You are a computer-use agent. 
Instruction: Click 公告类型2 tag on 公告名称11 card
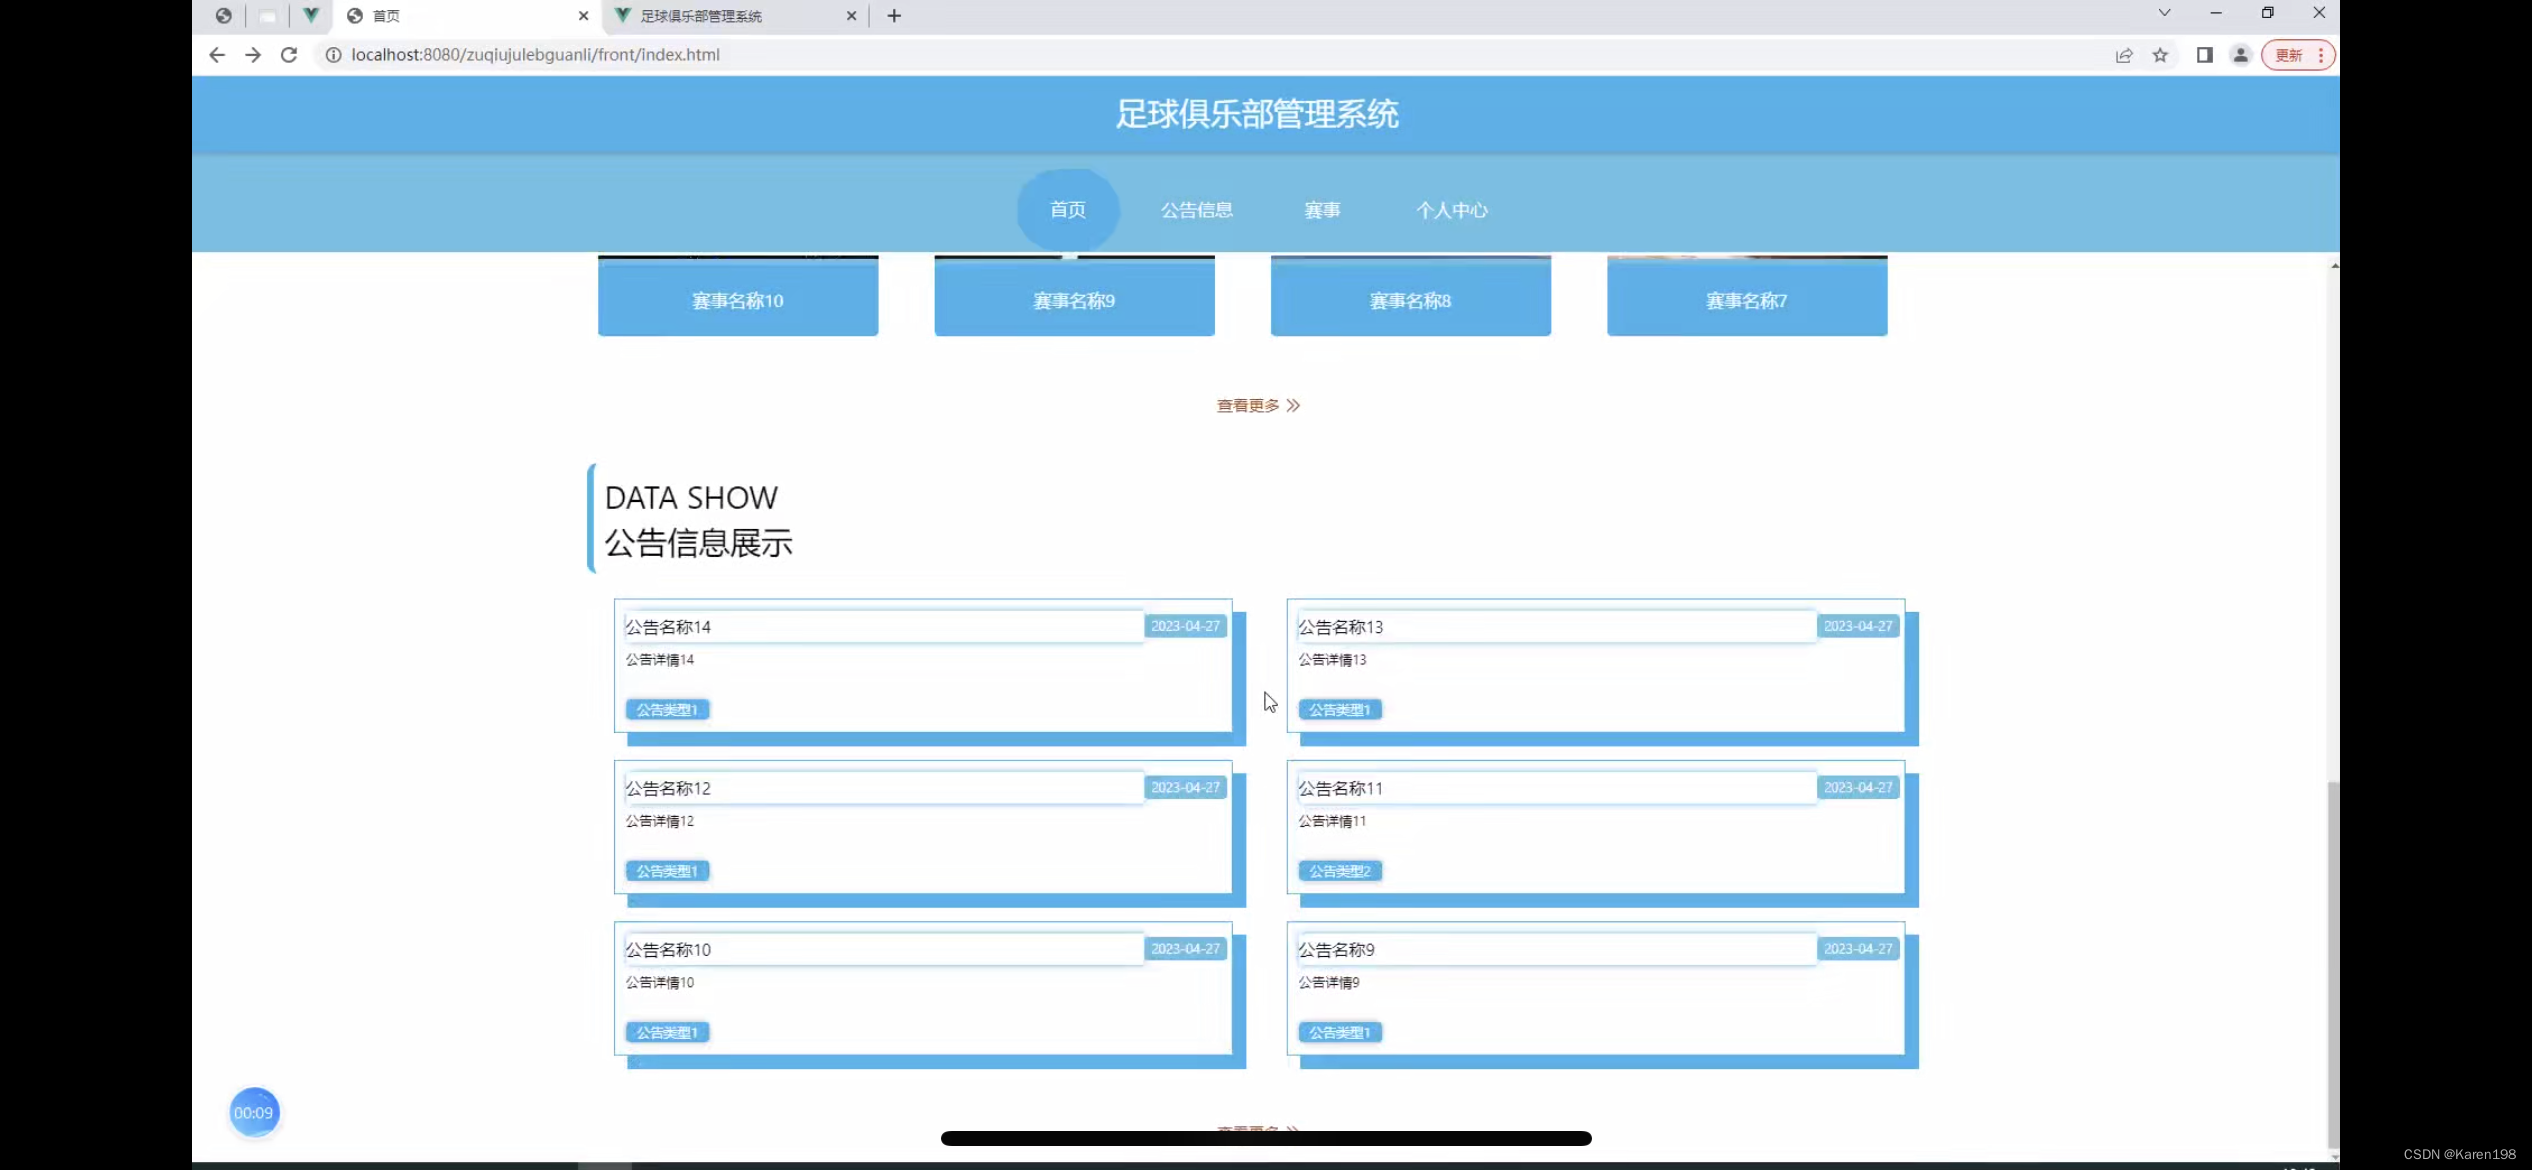[x=1340, y=871]
